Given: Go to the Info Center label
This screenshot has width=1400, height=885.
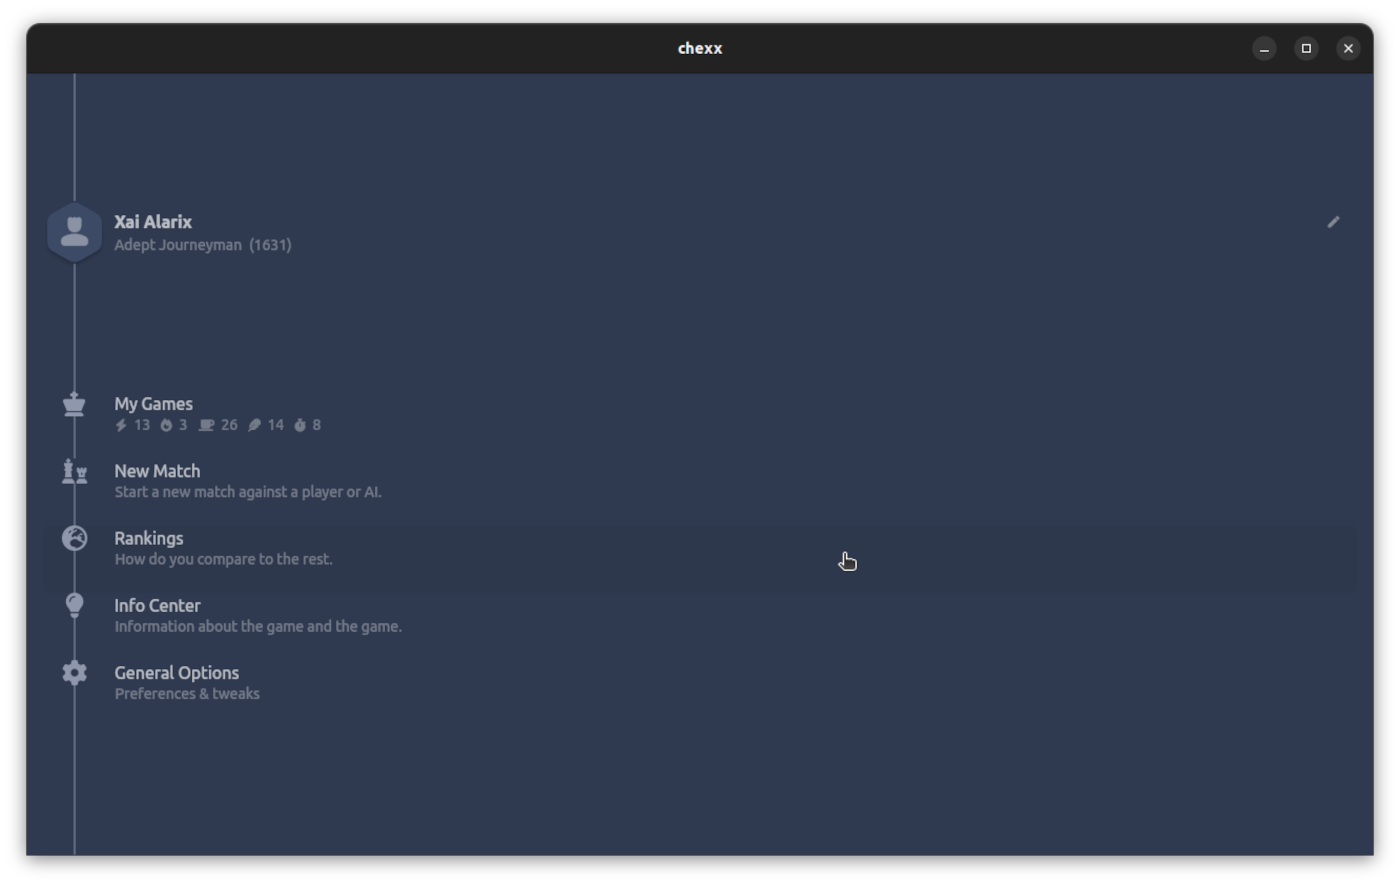Looking at the screenshot, I should click(157, 605).
